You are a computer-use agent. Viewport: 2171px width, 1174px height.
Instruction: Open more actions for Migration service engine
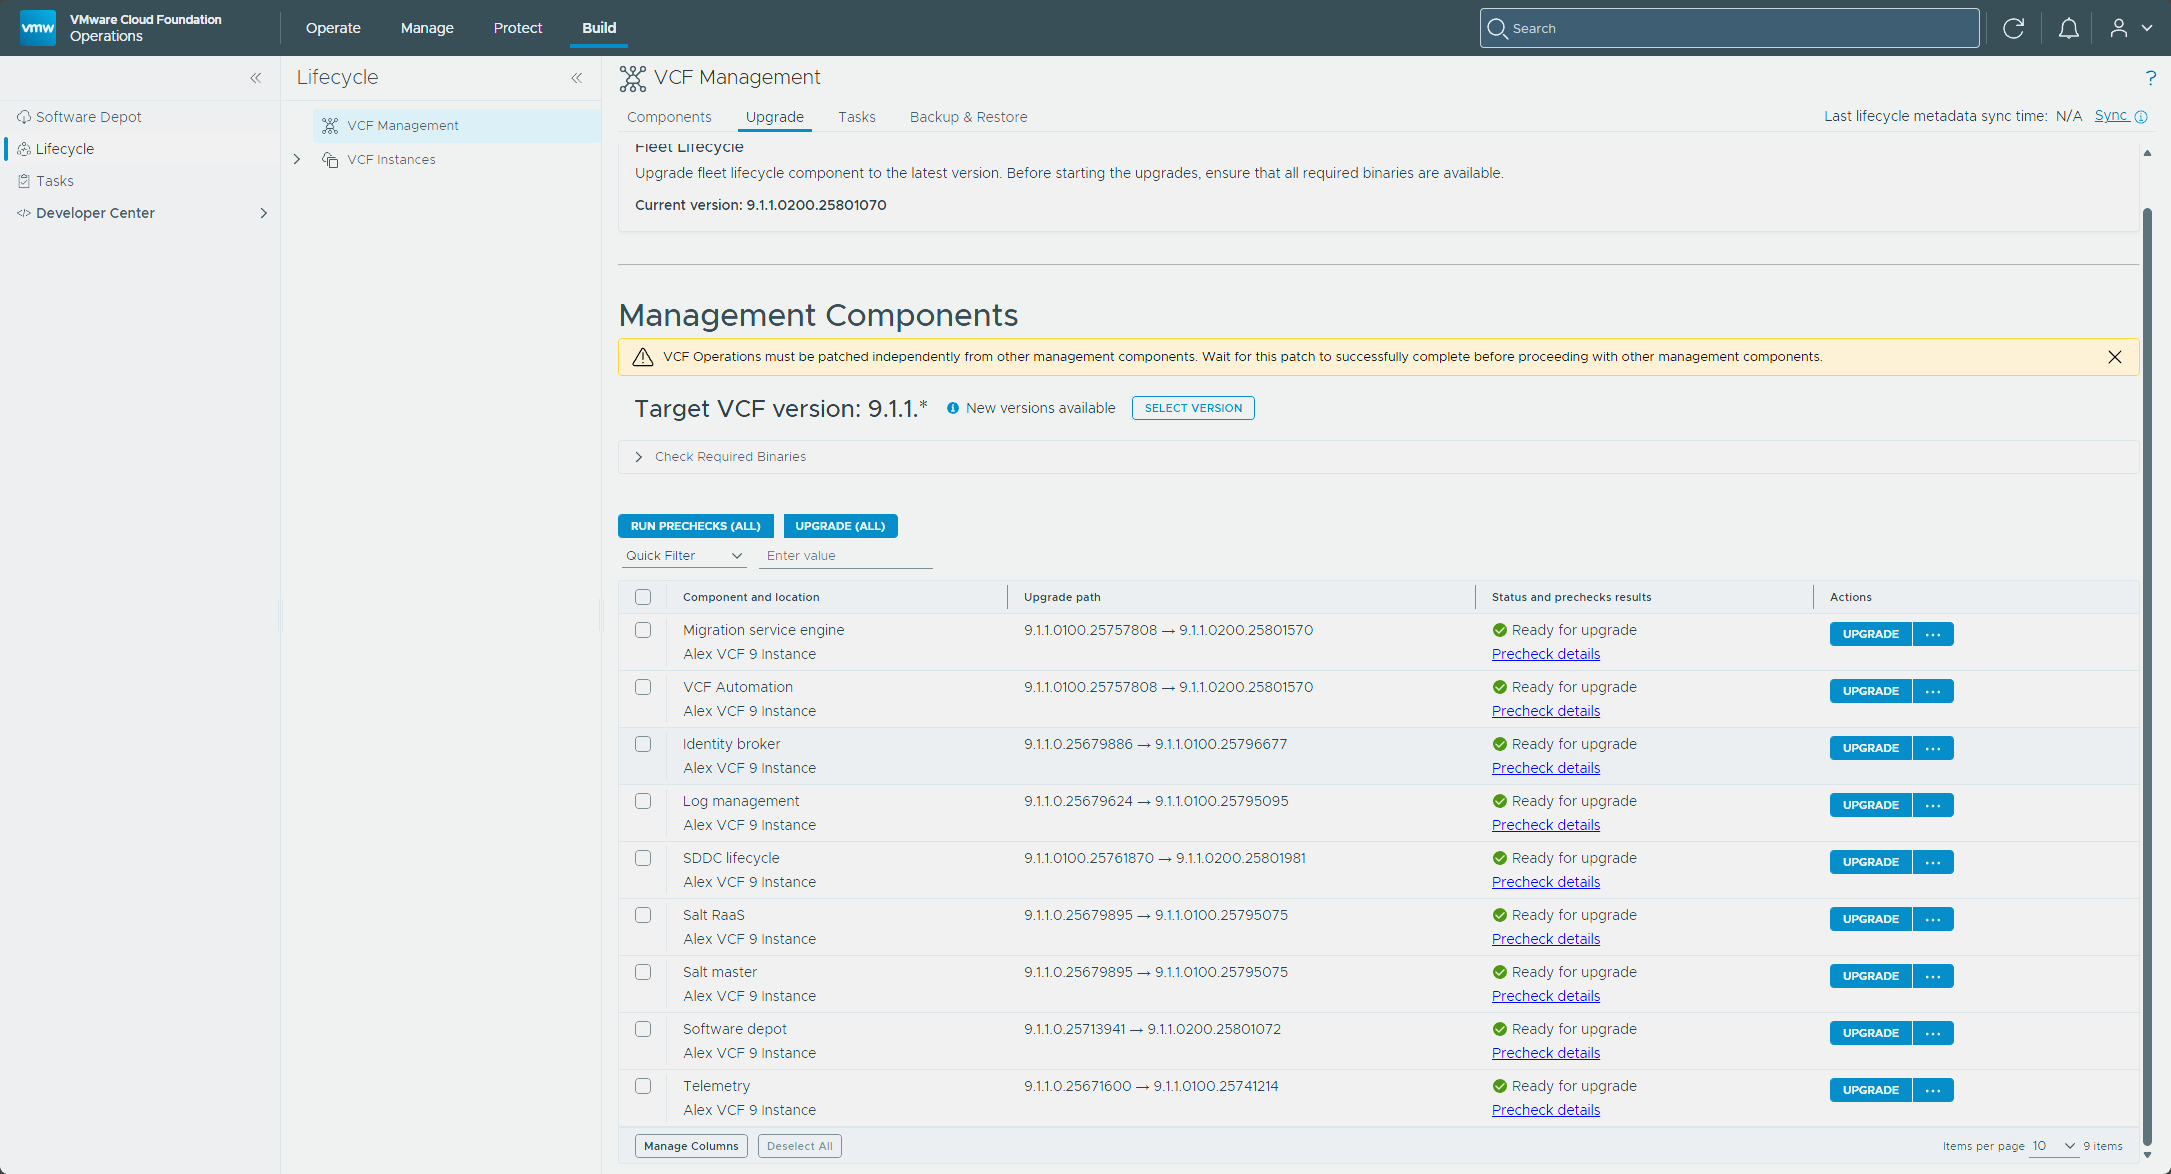(1933, 634)
